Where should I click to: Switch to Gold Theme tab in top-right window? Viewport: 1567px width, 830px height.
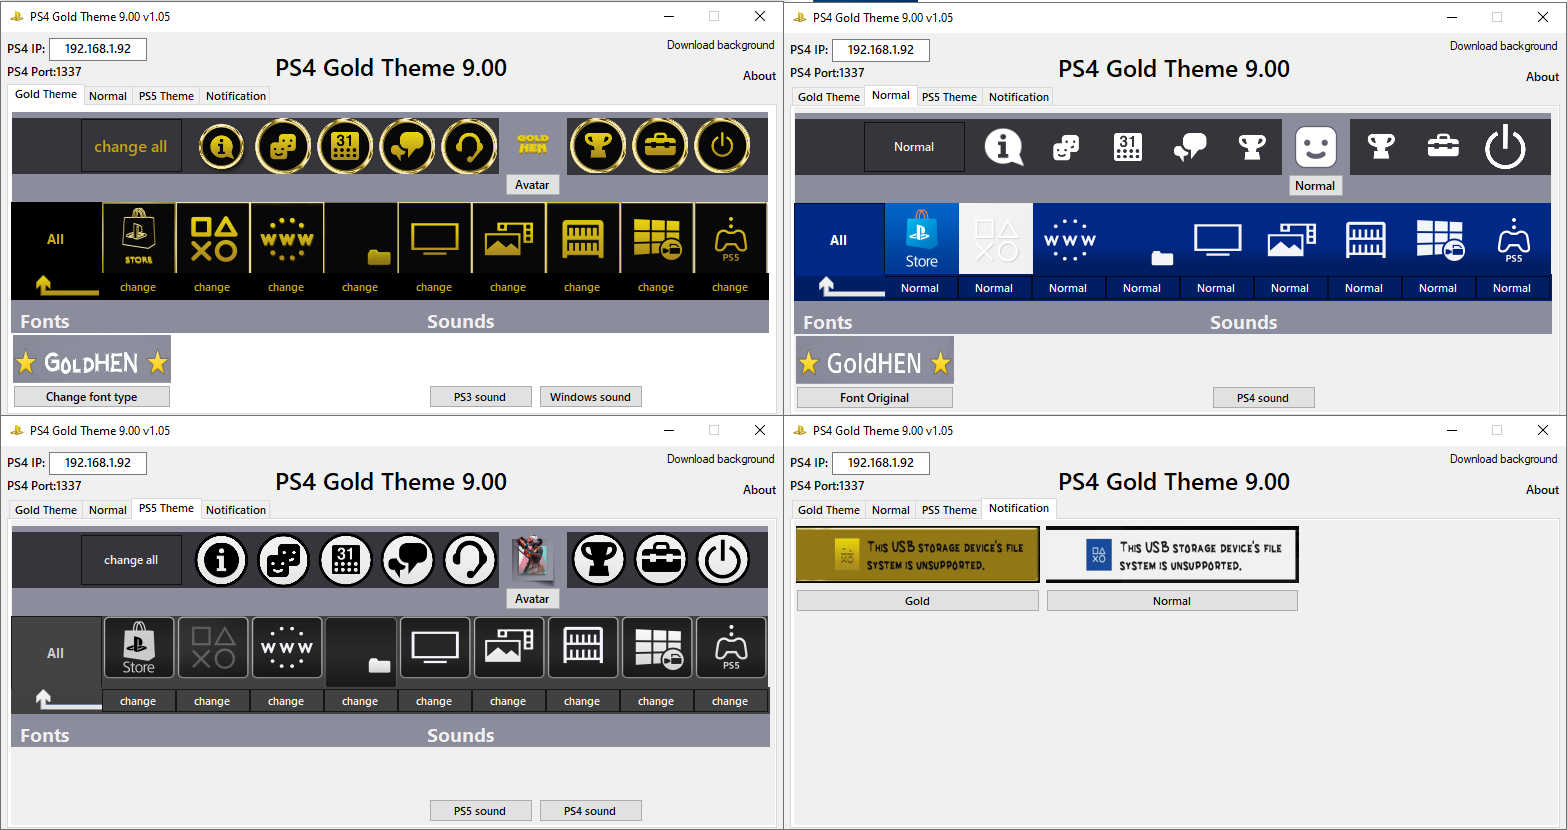point(829,97)
